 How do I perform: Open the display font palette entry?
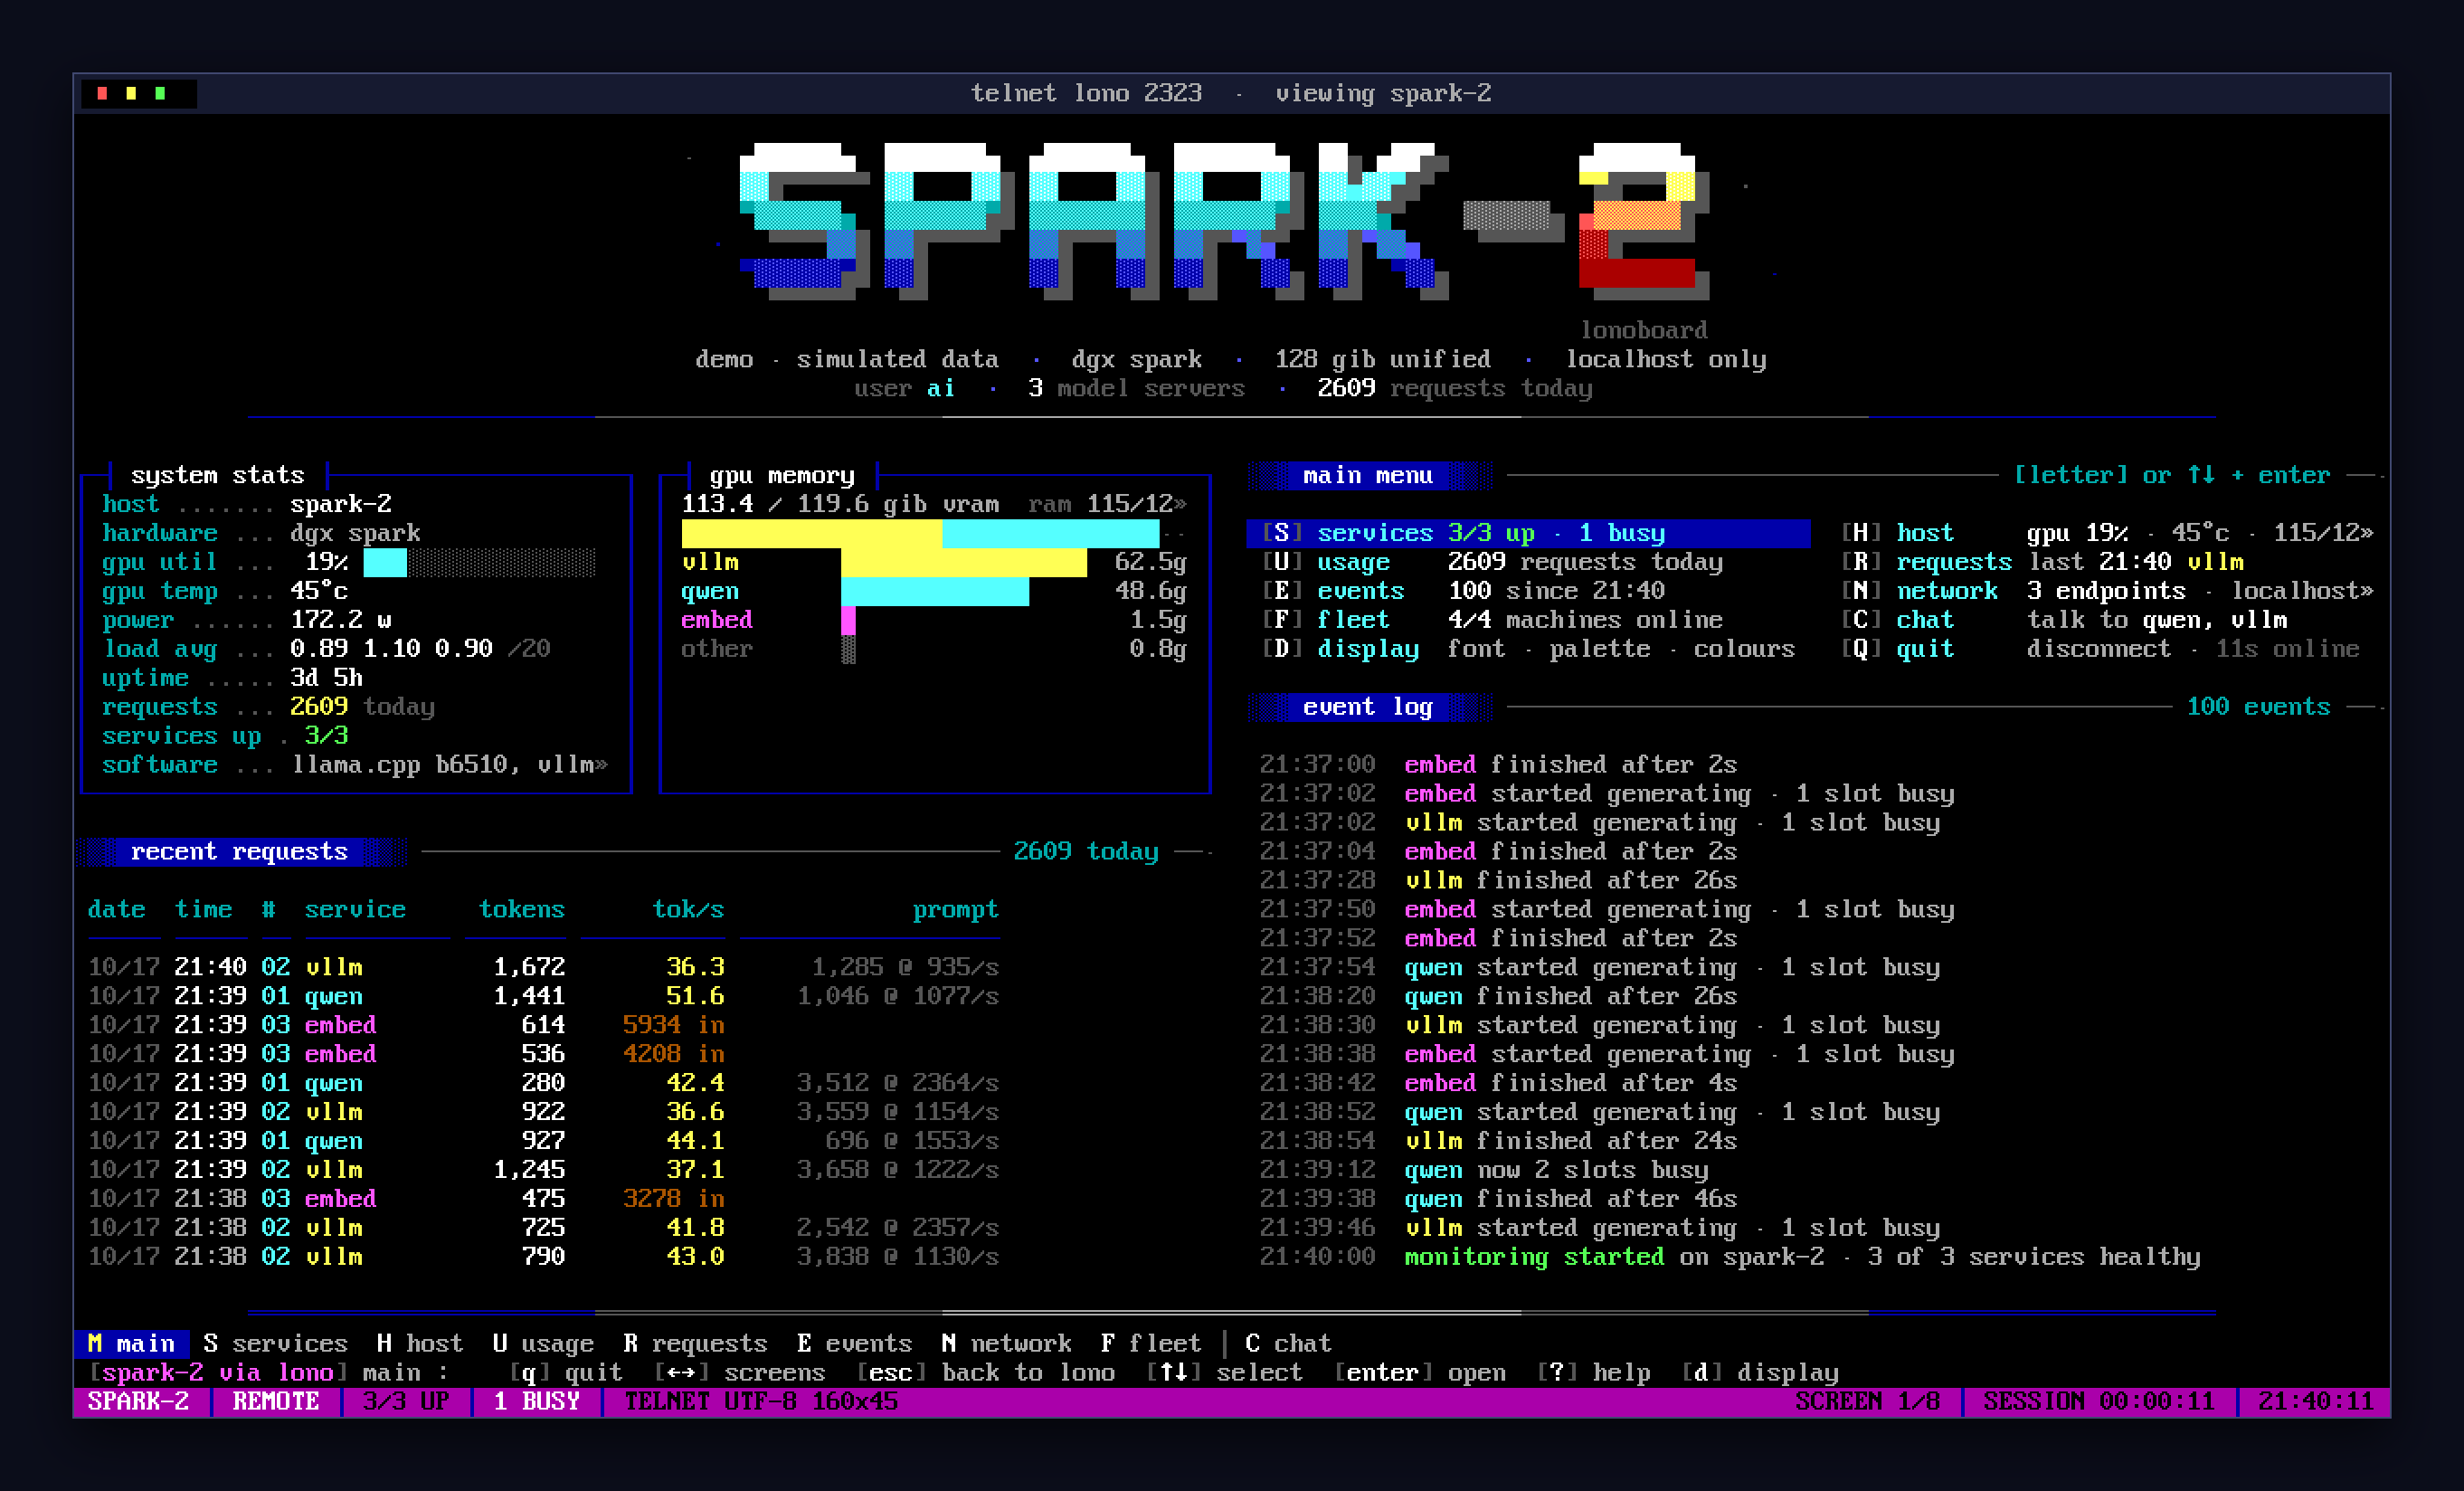1528,649
